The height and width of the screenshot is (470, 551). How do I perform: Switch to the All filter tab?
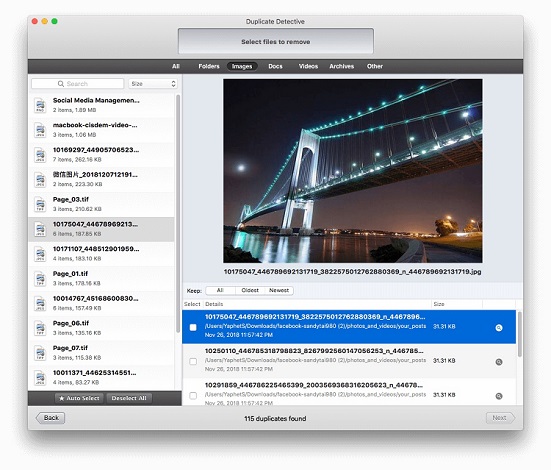[x=176, y=66]
